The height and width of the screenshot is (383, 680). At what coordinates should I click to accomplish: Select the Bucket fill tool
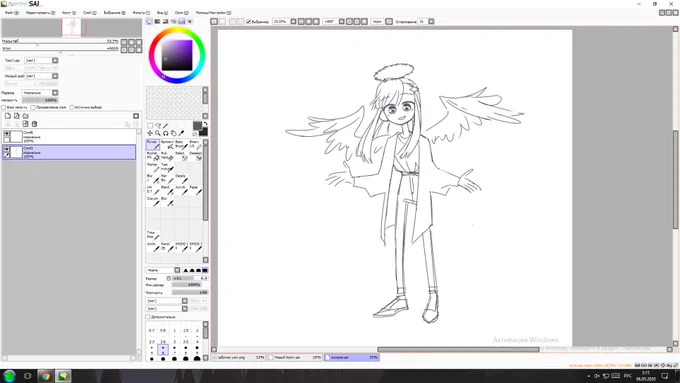153,156
